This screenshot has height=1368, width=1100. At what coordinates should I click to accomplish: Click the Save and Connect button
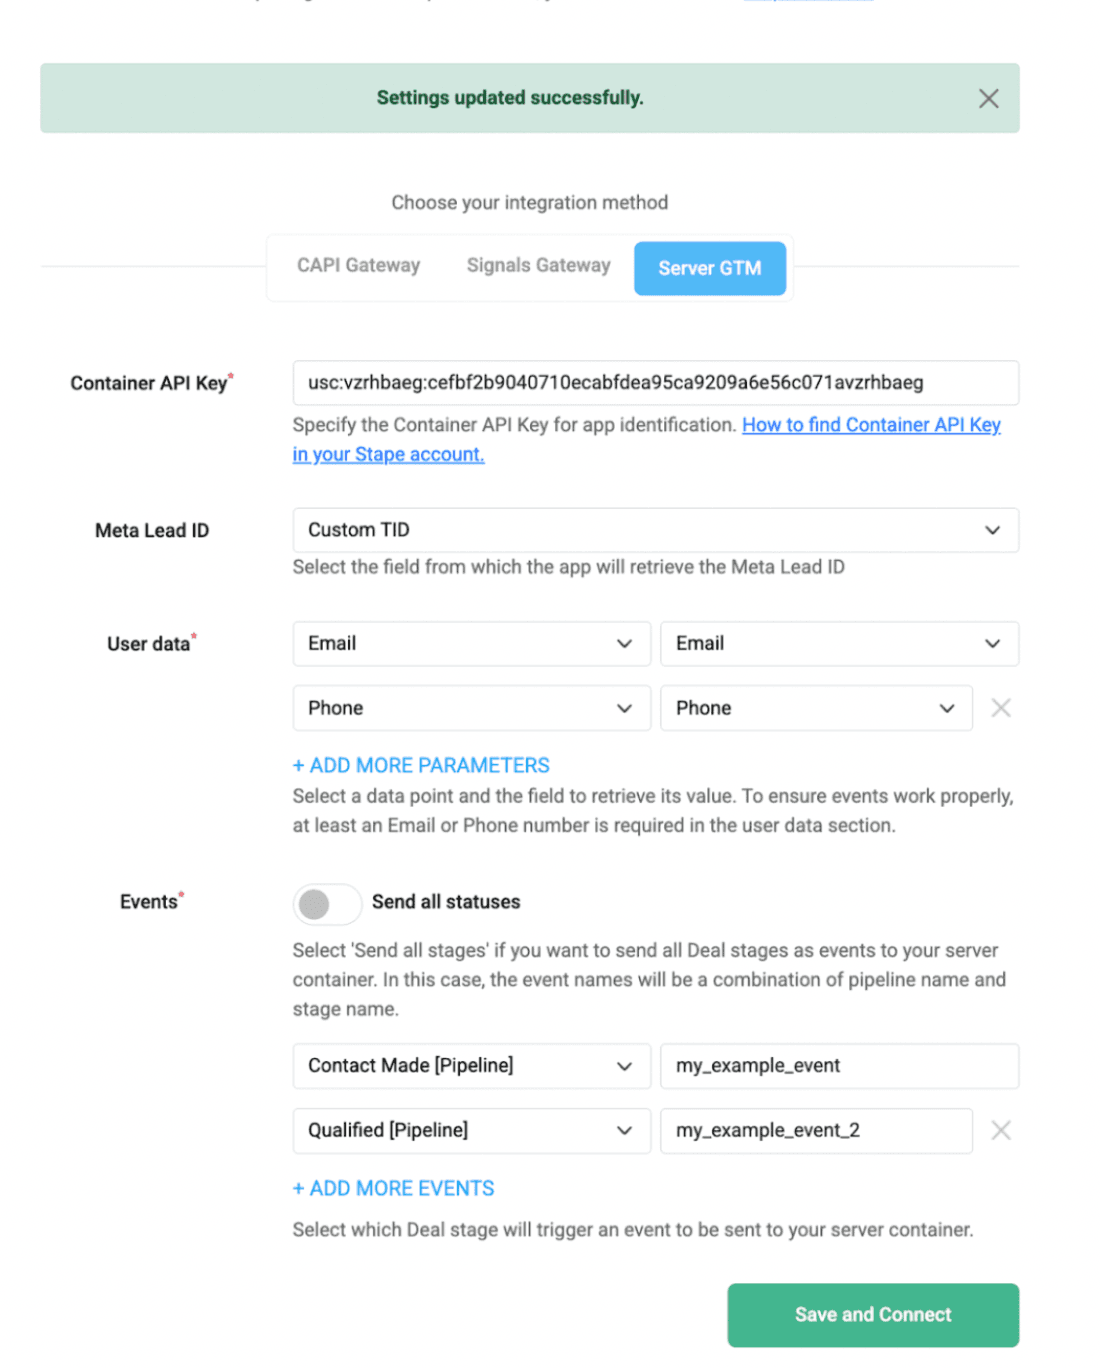(x=872, y=1314)
